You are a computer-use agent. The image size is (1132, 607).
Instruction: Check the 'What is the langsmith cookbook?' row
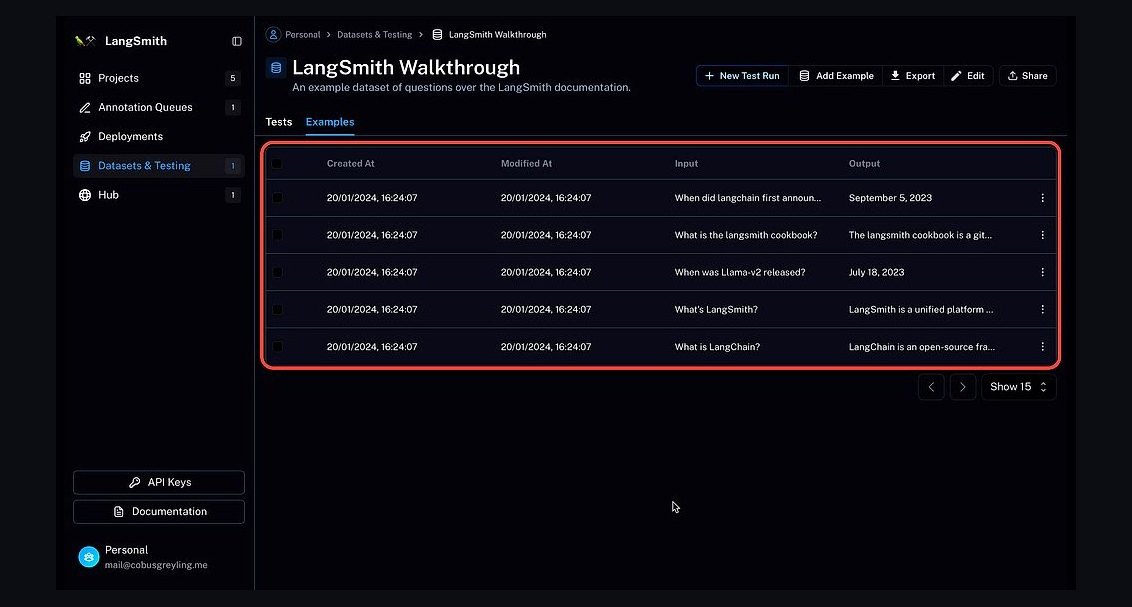click(x=277, y=235)
